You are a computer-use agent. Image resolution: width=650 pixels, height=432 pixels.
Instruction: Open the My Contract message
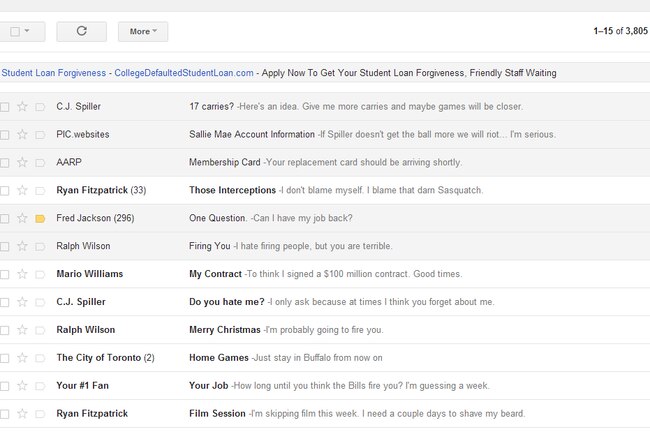pyautogui.click(x=325, y=274)
